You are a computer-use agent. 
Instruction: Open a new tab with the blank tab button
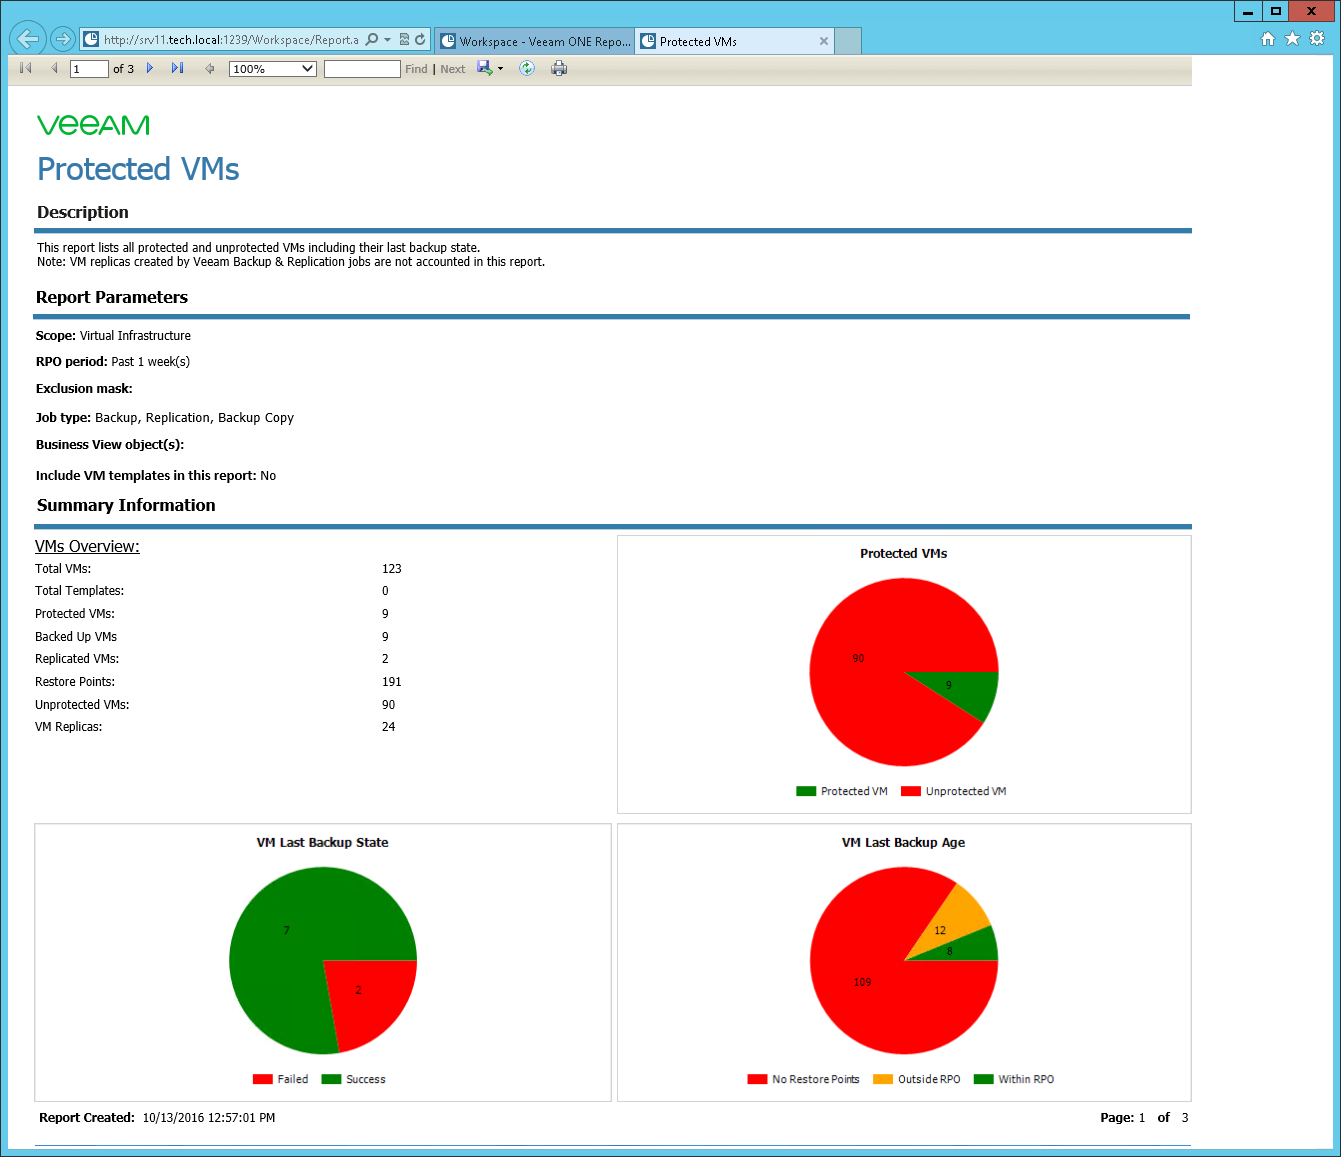tap(848, 41)
